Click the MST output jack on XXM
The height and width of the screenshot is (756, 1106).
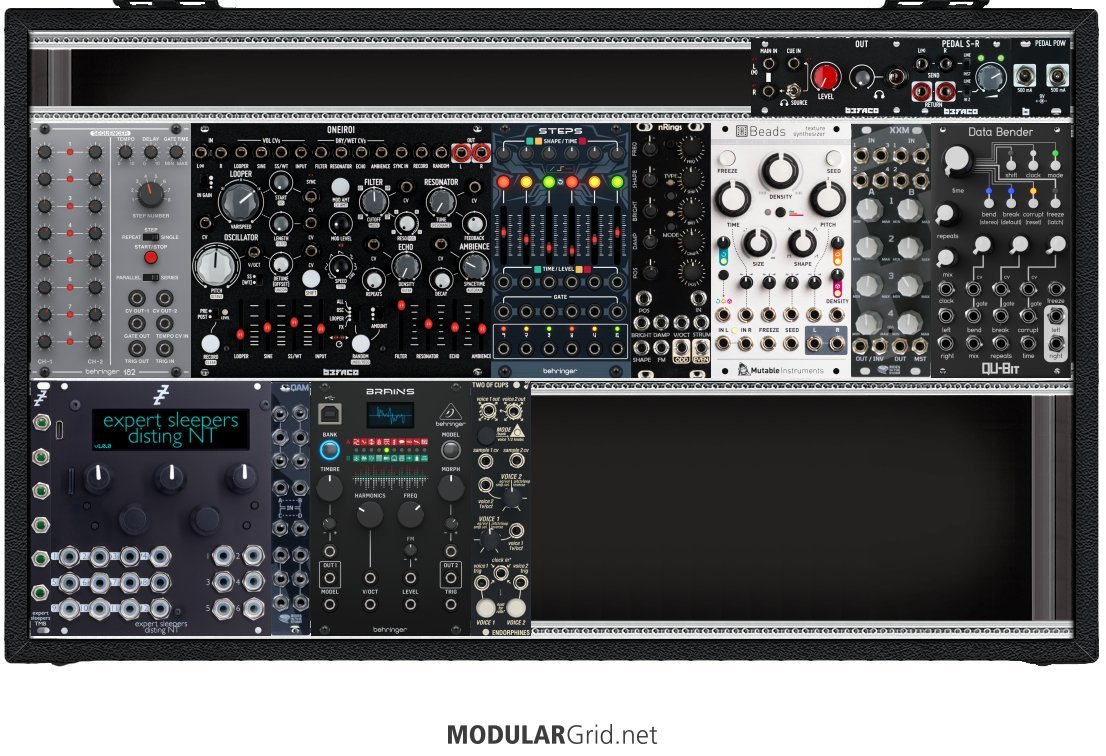coord(920,346)
